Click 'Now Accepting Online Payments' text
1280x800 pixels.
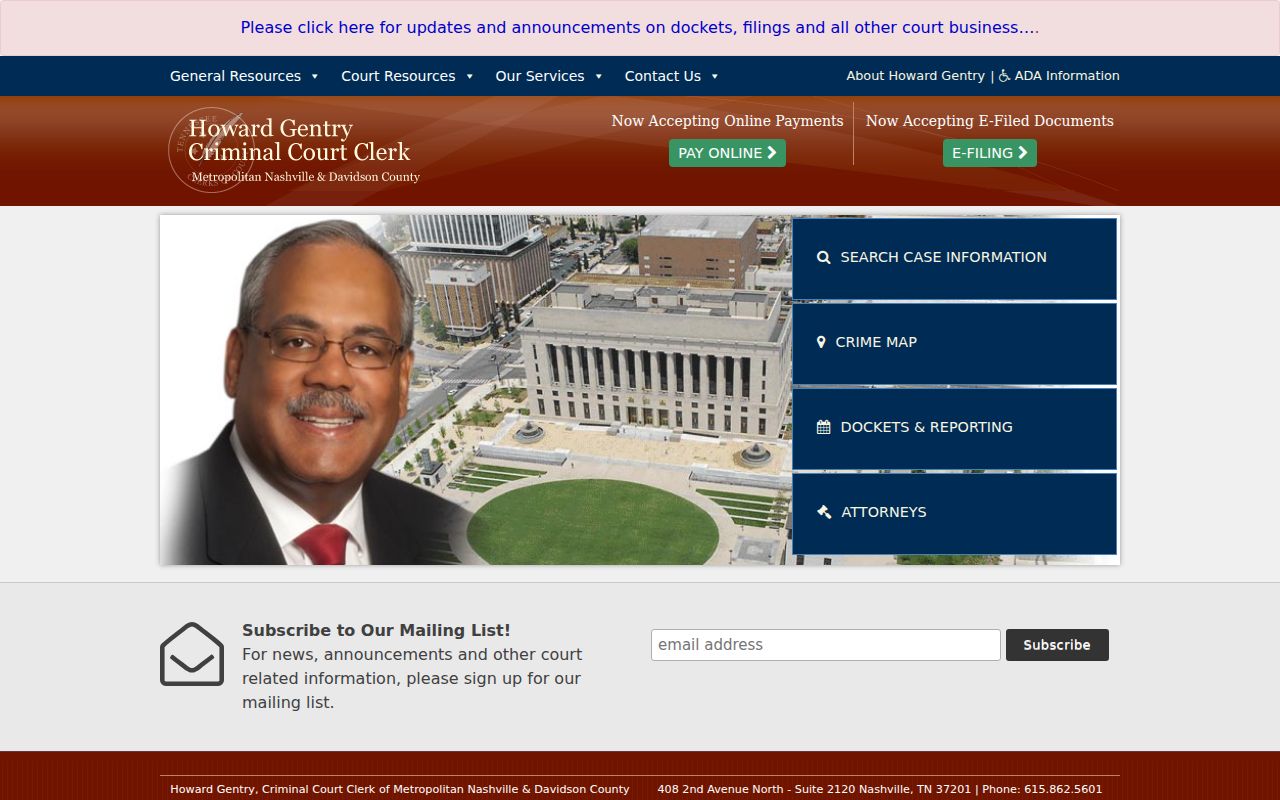pyautogui.click(x=727, y=121)
